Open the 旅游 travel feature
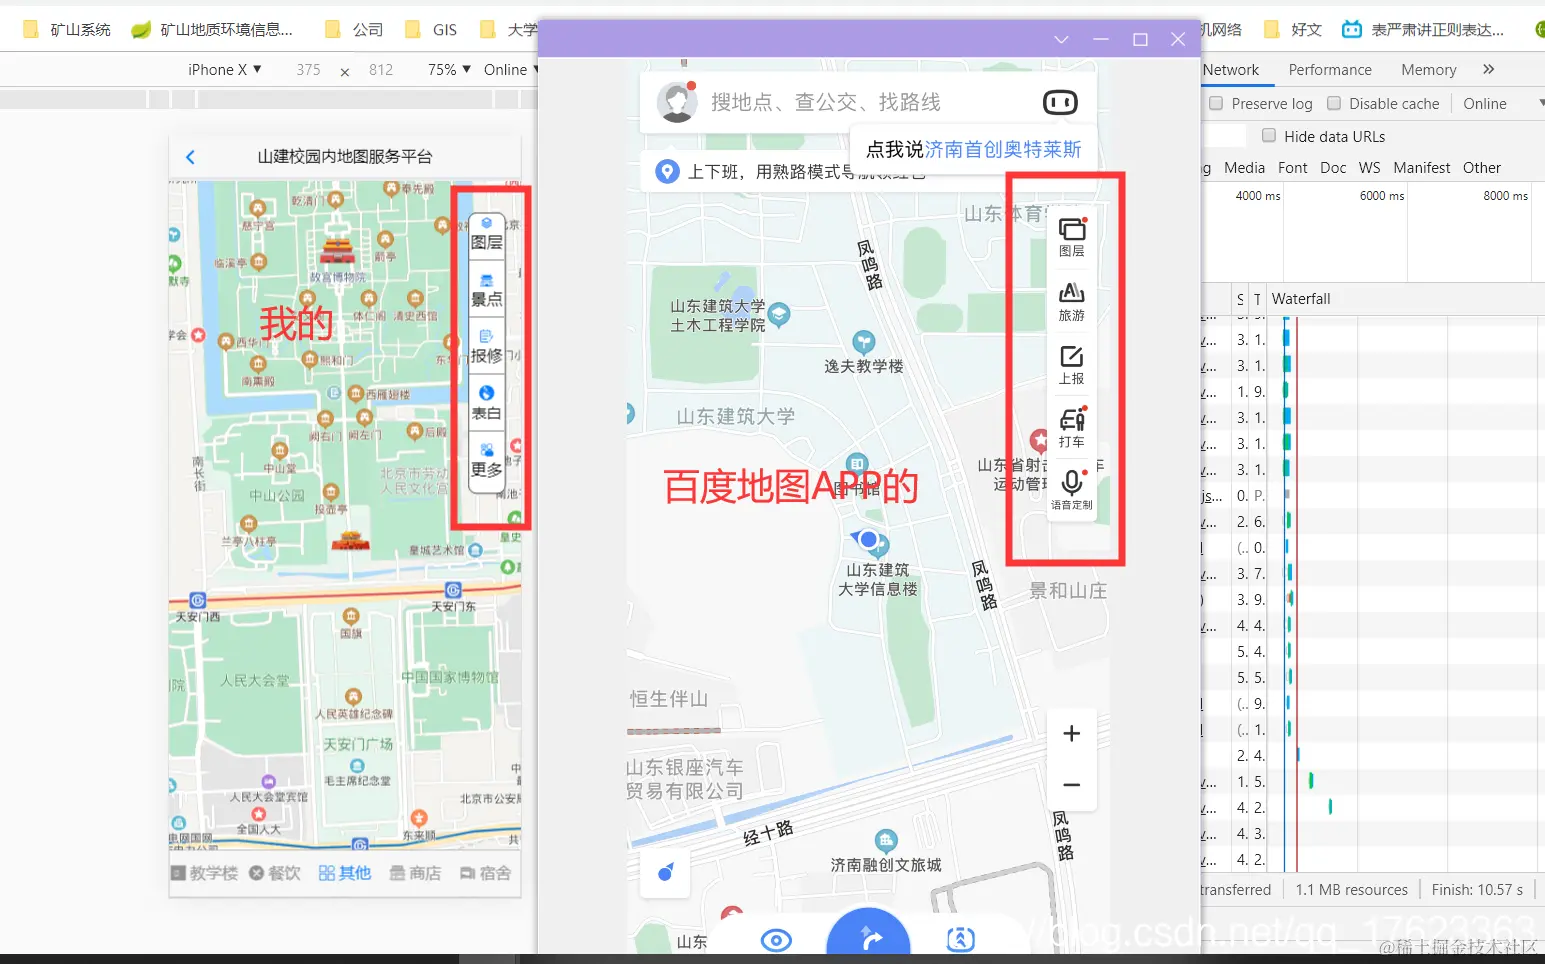Viewport: 1545px width, 964px height. coord(1071,301)
